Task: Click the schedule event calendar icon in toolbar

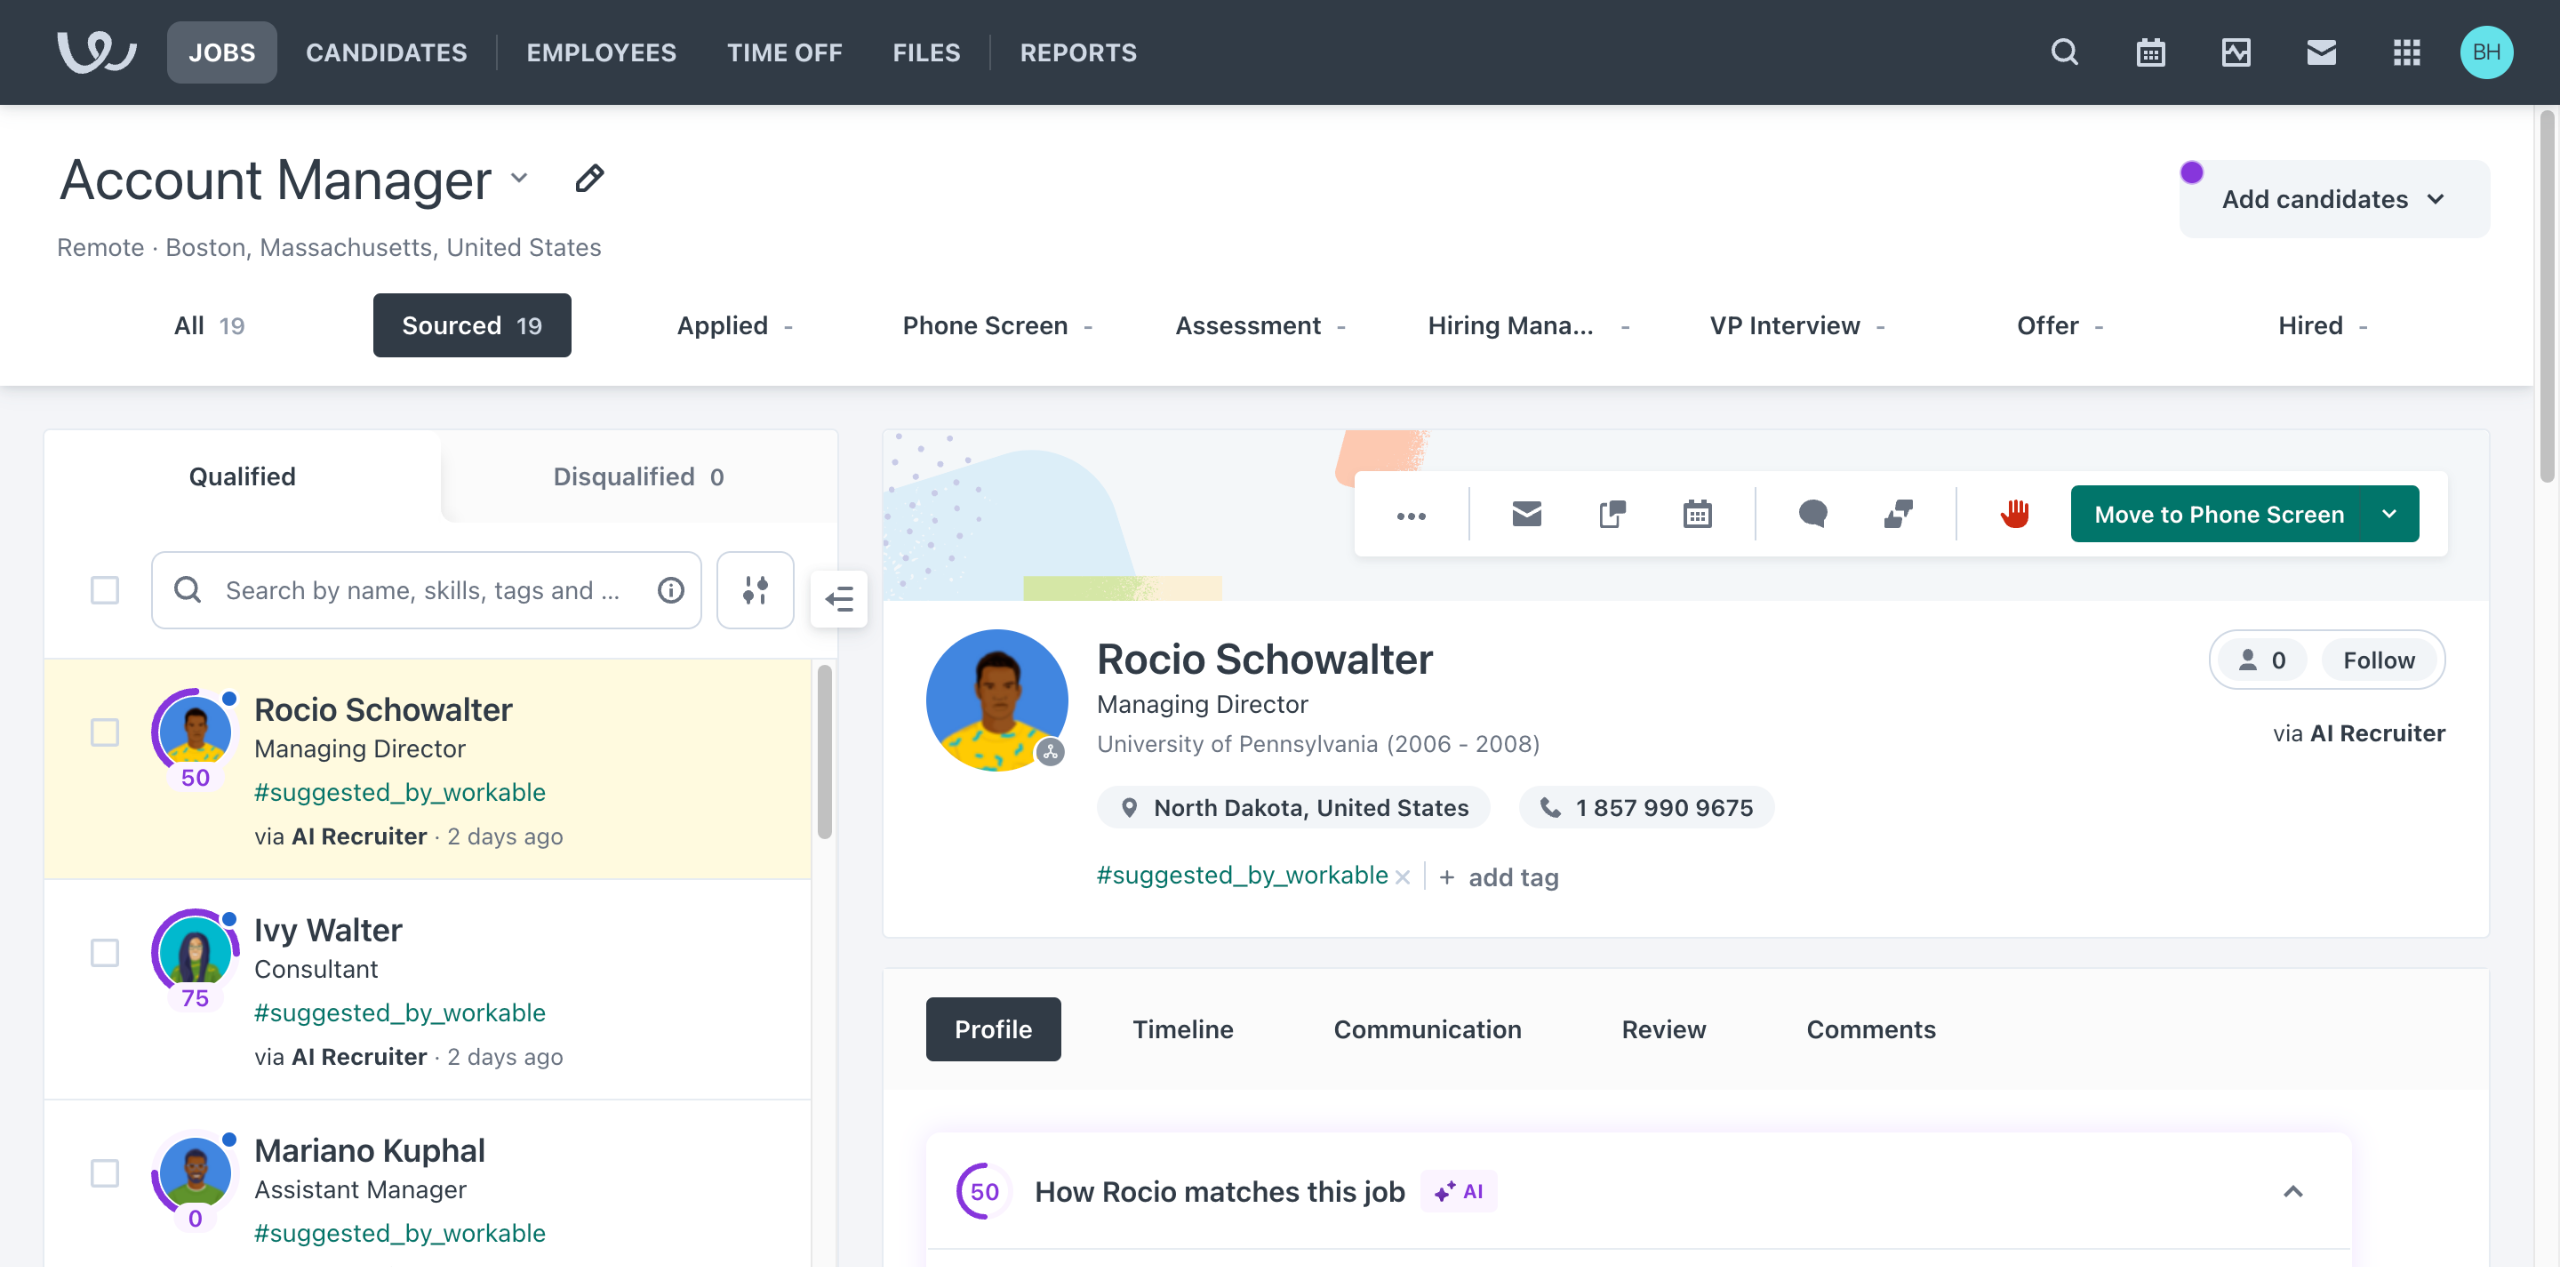Action: (x=1697, y=514)
